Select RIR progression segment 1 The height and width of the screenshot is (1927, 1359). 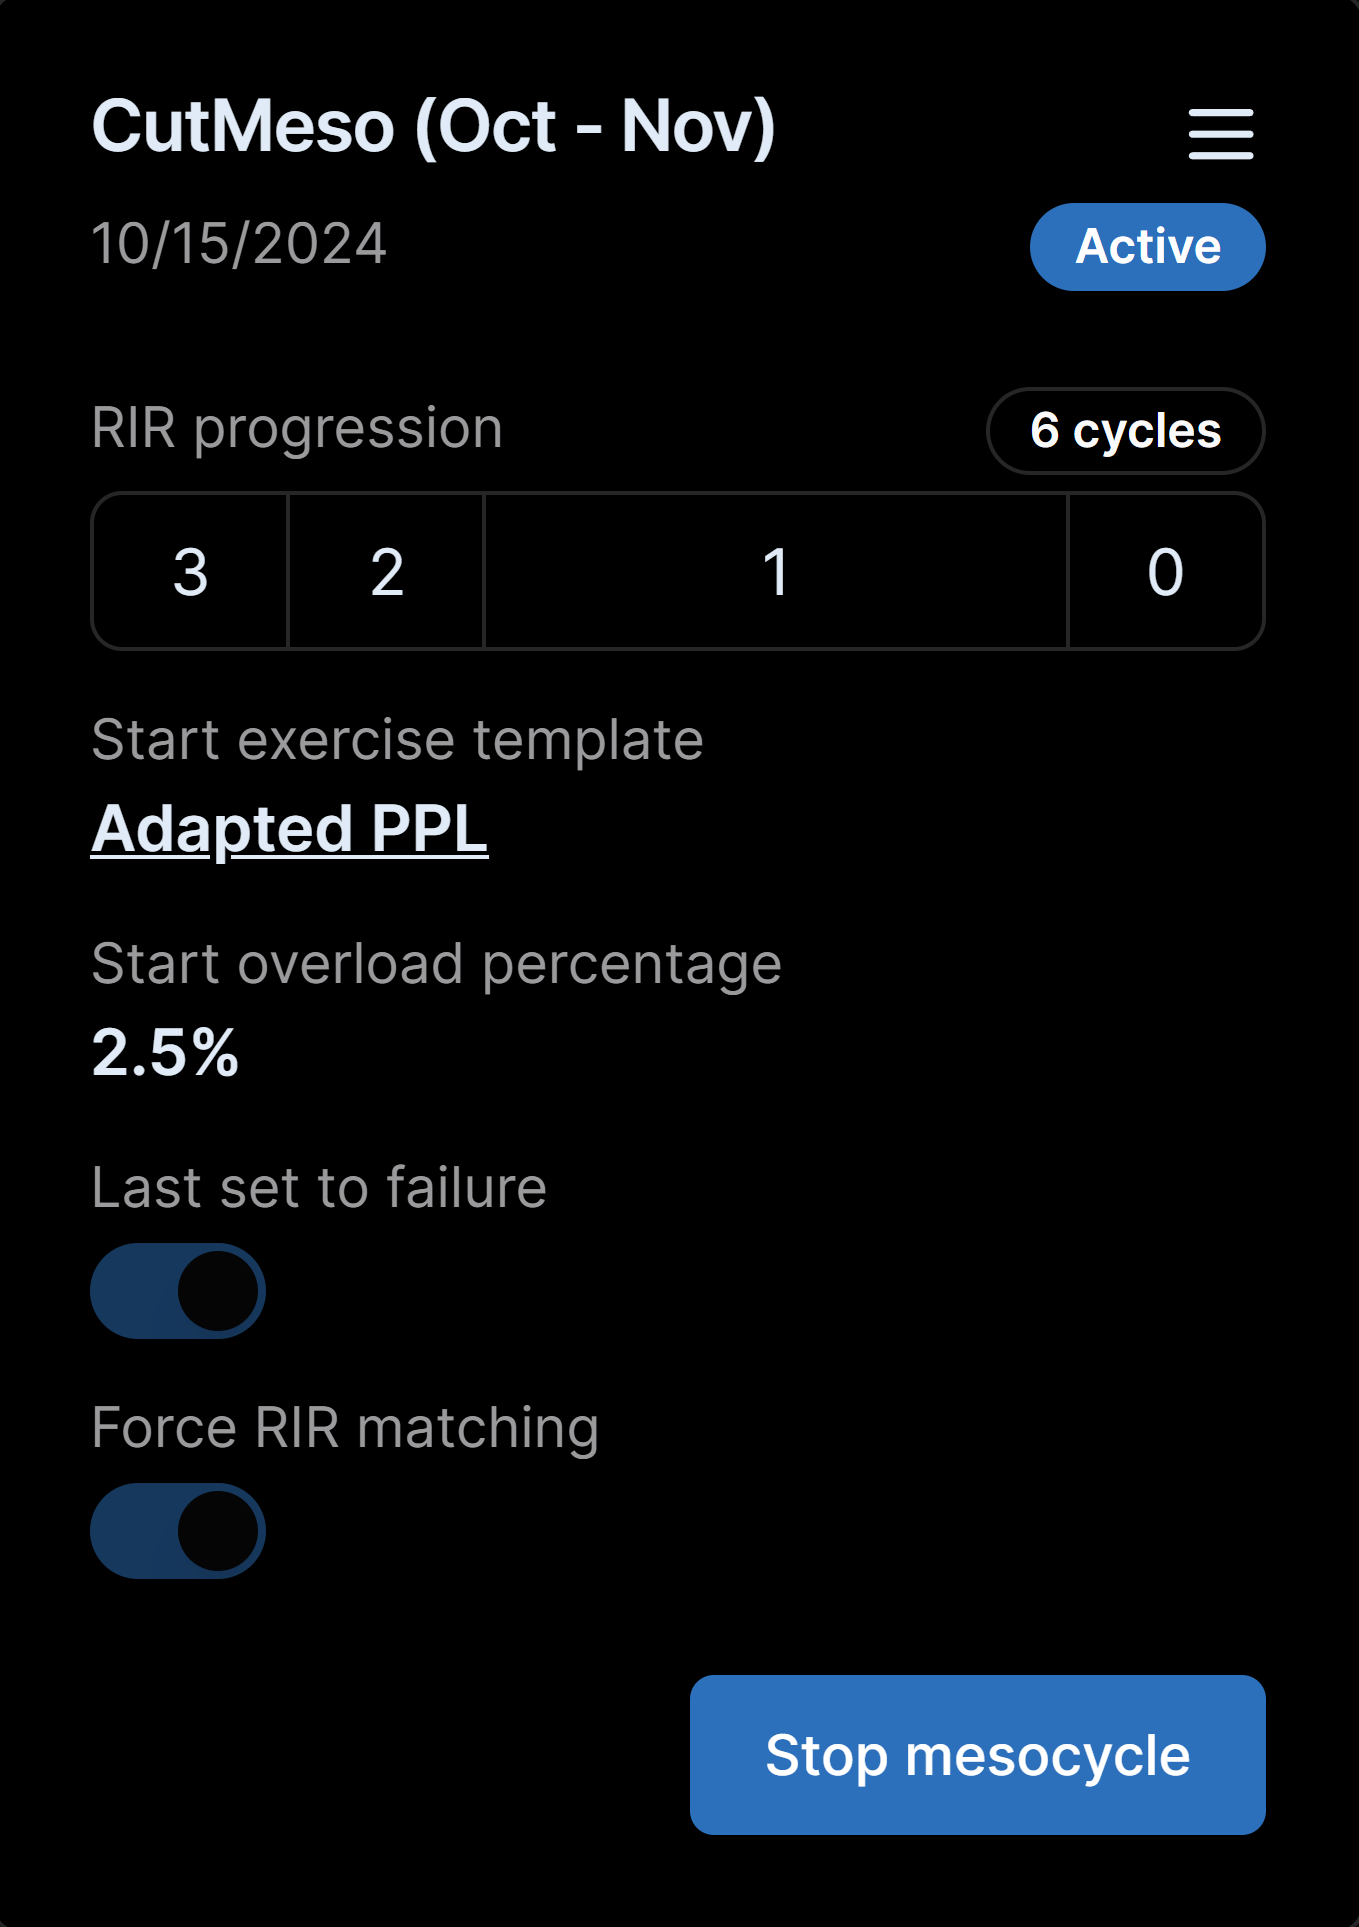click(776, 572)
